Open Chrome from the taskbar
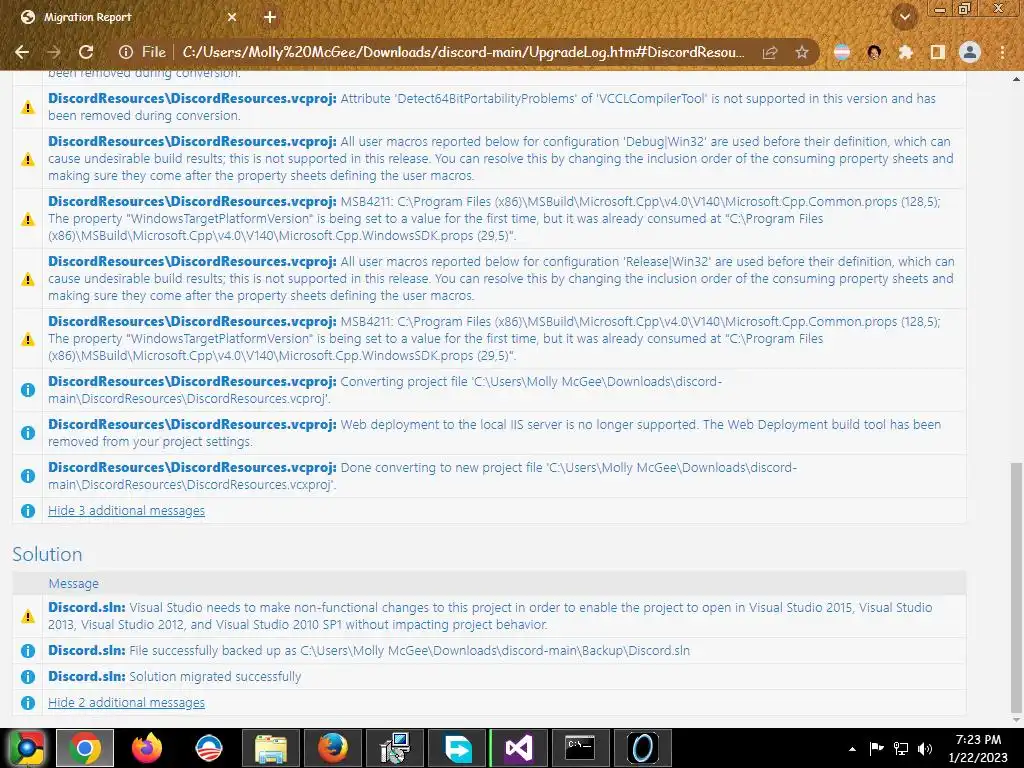 point(85,748)
